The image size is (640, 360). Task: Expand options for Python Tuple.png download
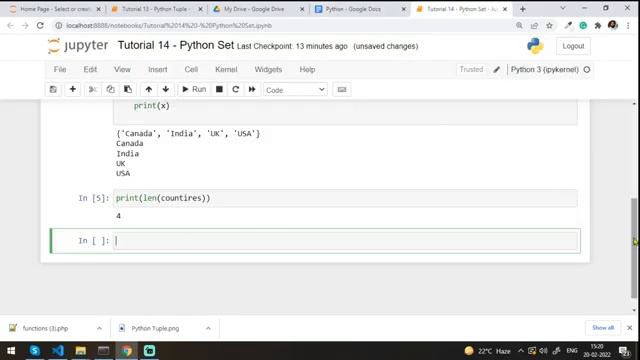(208, 328)
